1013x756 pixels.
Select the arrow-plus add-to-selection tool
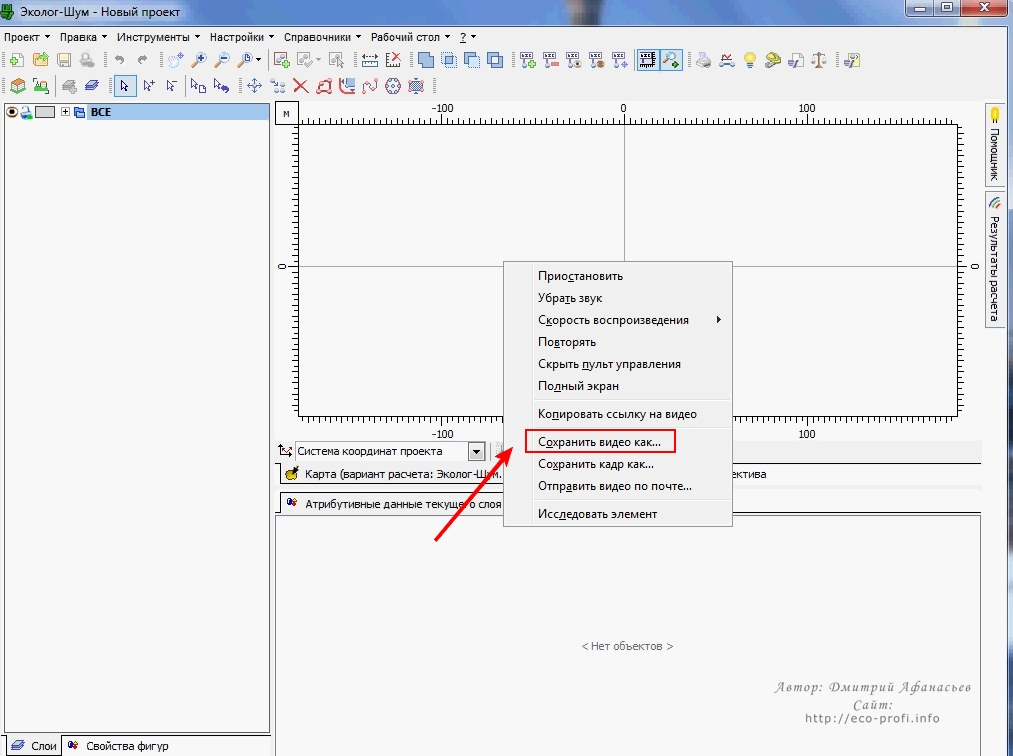[x=149, y=85]
